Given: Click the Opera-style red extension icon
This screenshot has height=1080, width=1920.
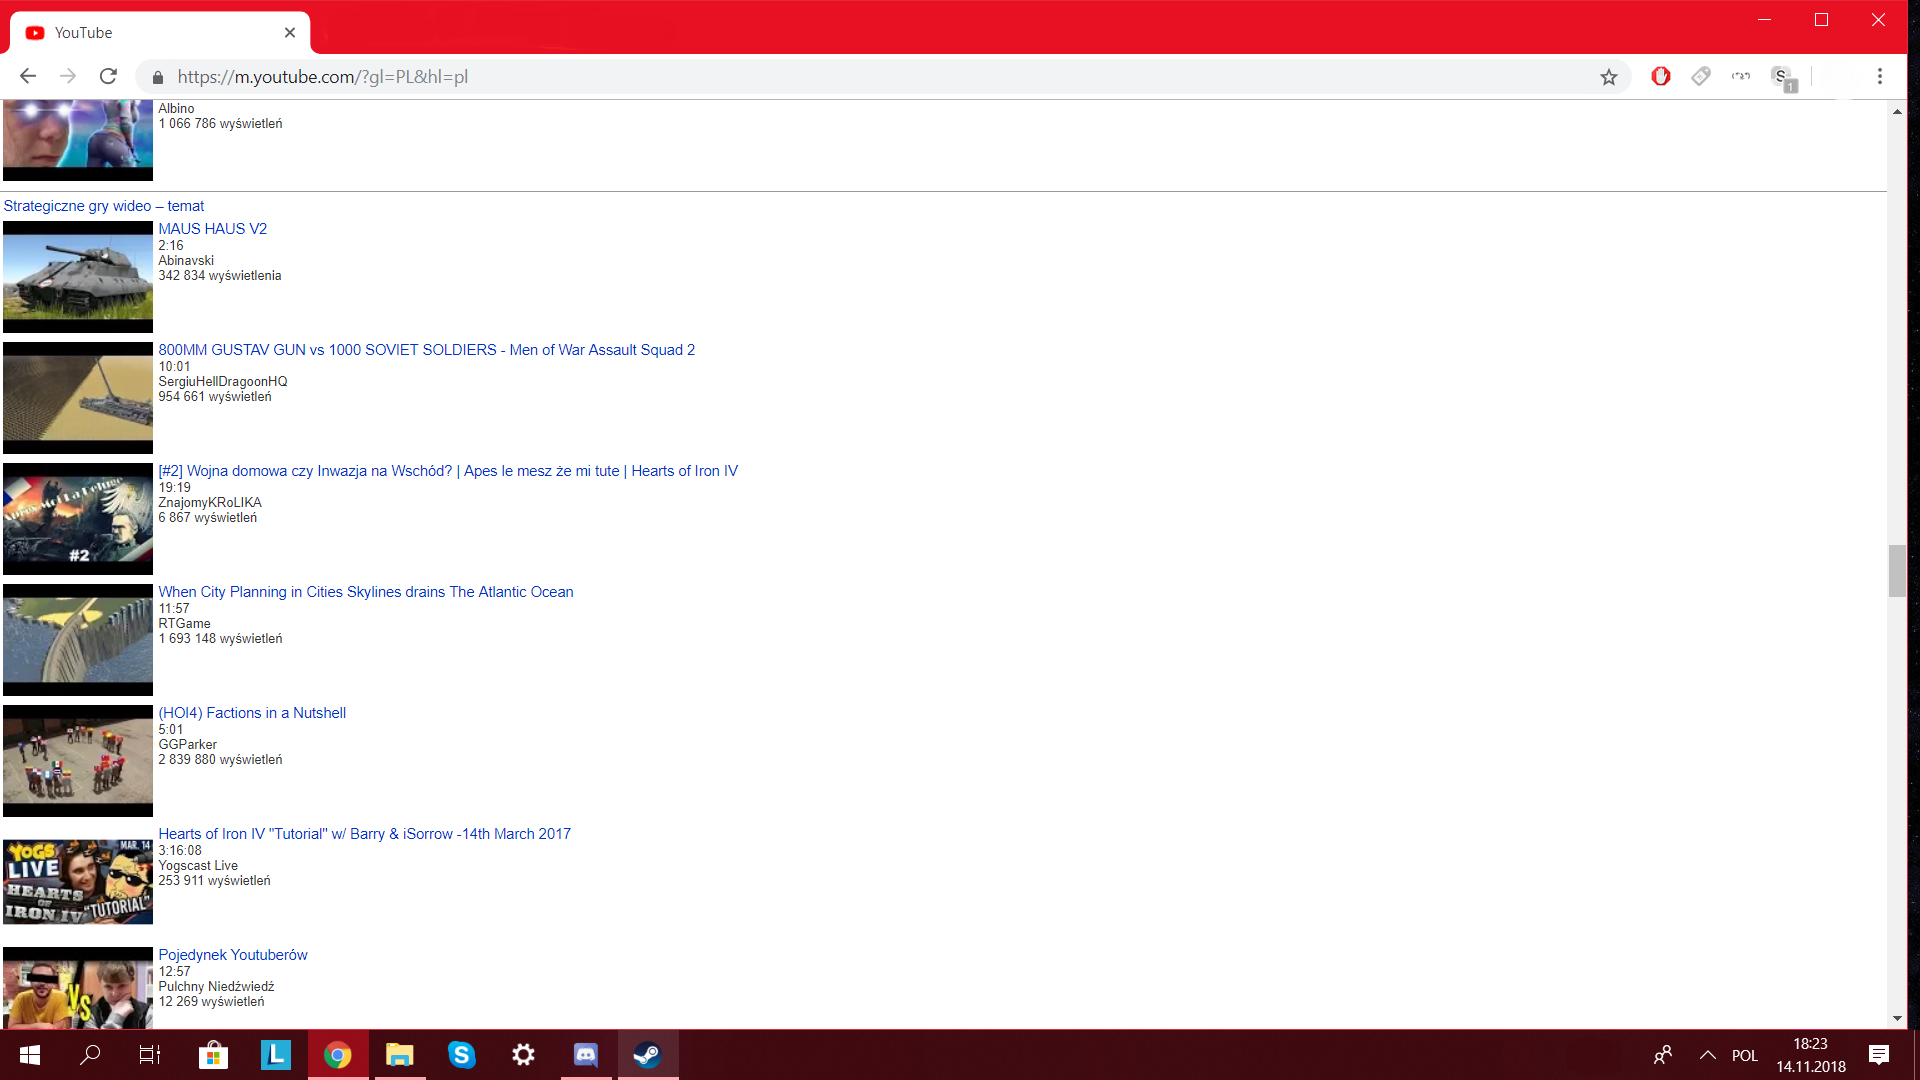Looking at the screenshot, I should point(1660,76).
